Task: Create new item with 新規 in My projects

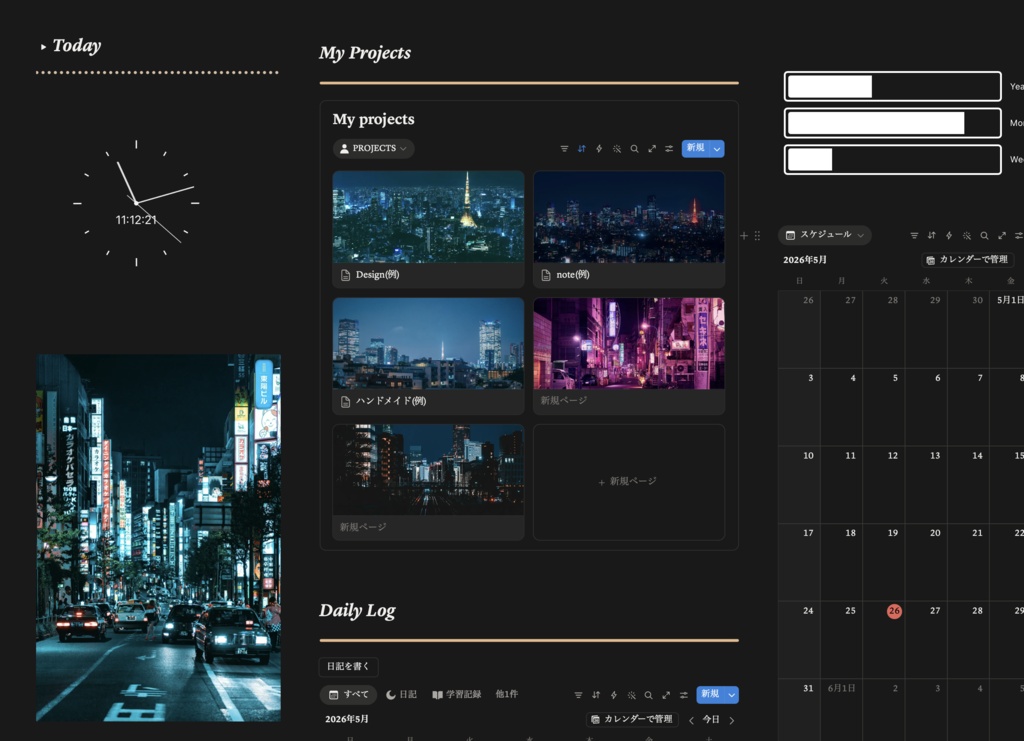Action: pos(696,148)
